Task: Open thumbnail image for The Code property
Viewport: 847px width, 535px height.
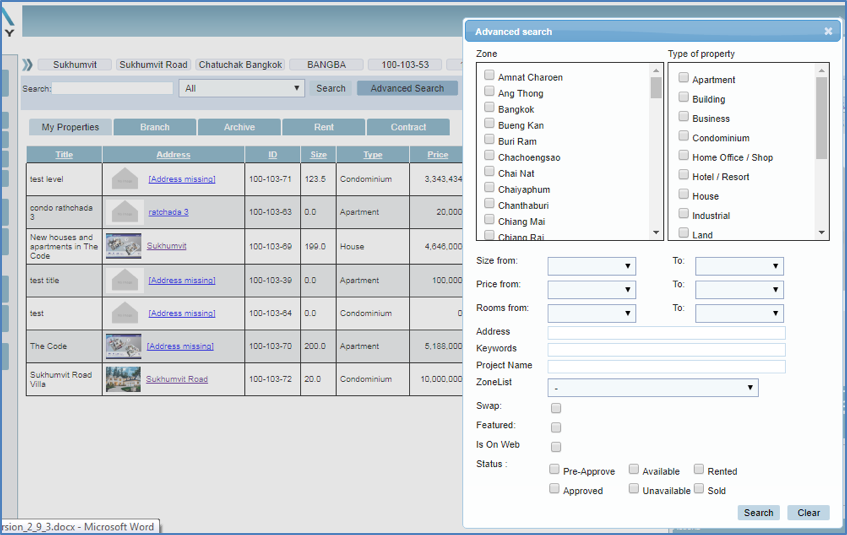Action: [x=123, y=346]
